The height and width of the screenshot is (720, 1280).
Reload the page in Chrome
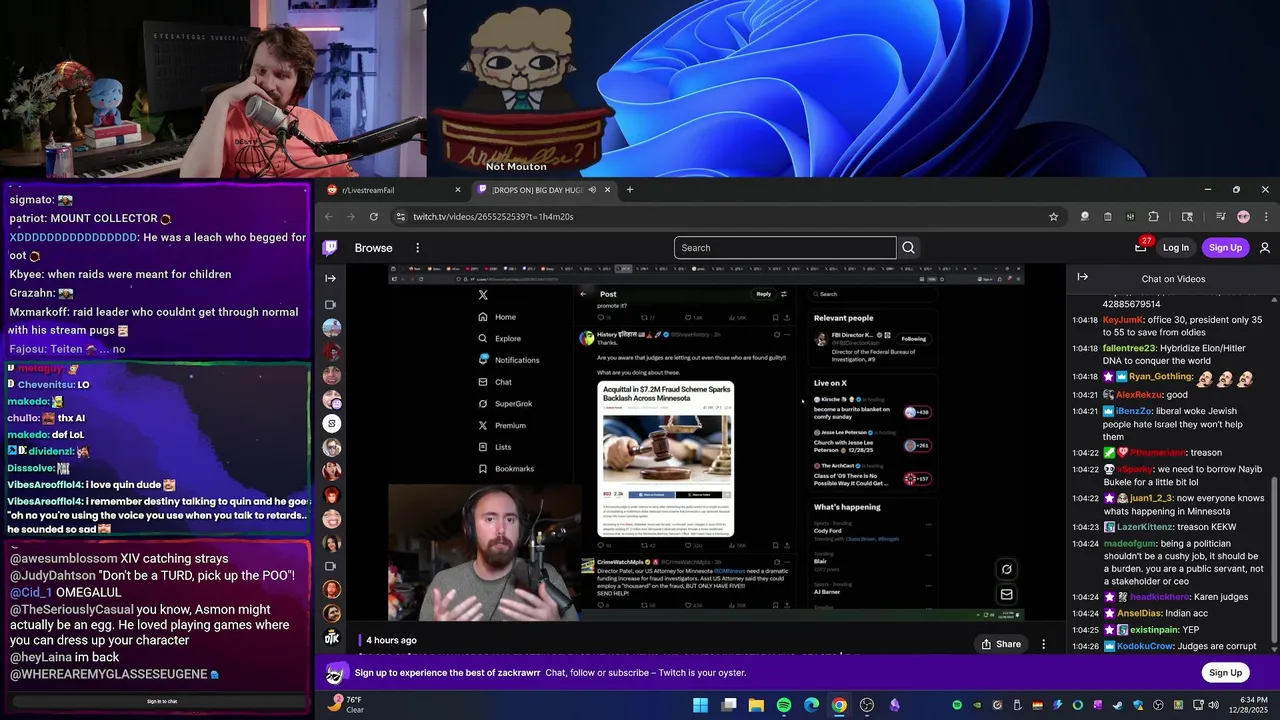coord(374,216)
